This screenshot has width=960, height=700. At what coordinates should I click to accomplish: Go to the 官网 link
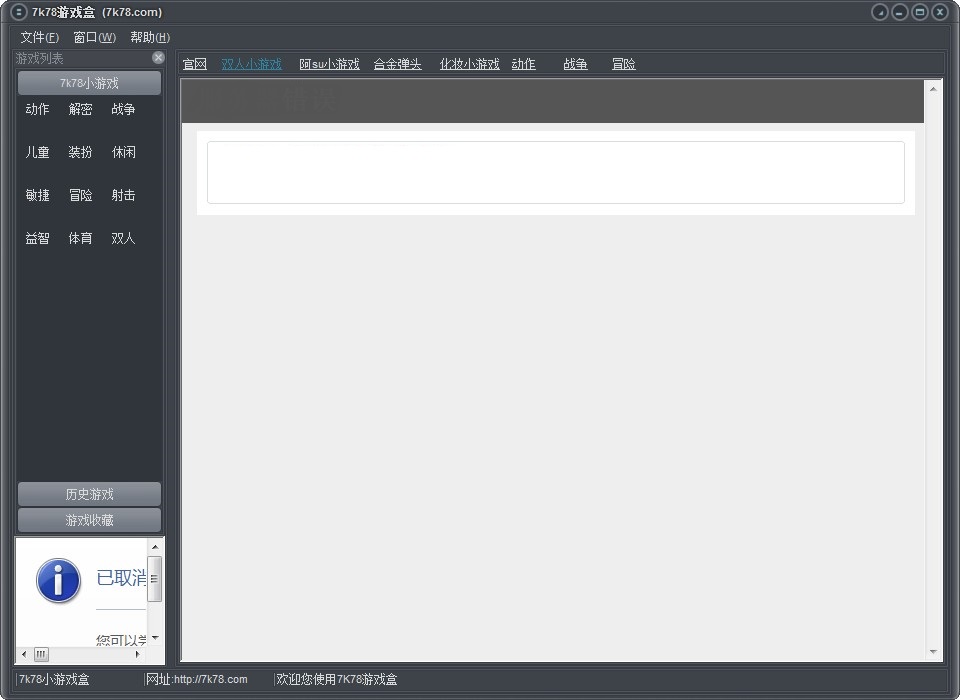(194, 64)
